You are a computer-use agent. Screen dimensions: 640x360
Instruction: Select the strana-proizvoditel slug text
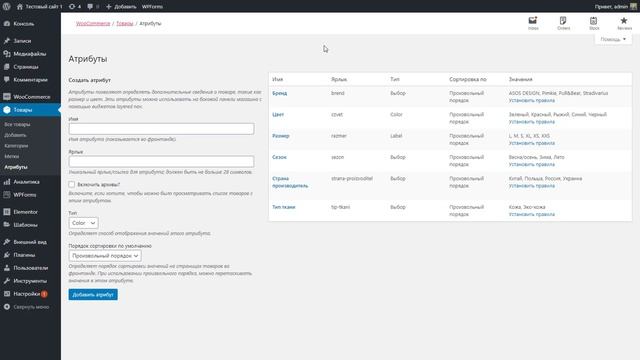[x=352, y=178]
